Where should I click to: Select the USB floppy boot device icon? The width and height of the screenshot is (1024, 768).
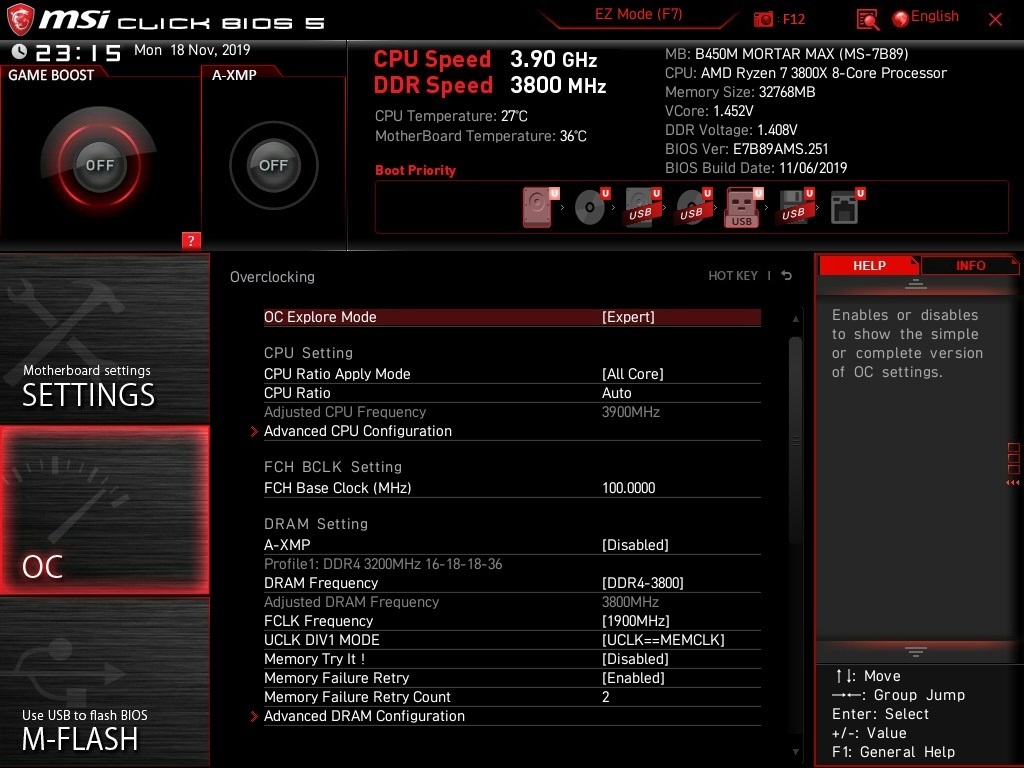(795, 207)
